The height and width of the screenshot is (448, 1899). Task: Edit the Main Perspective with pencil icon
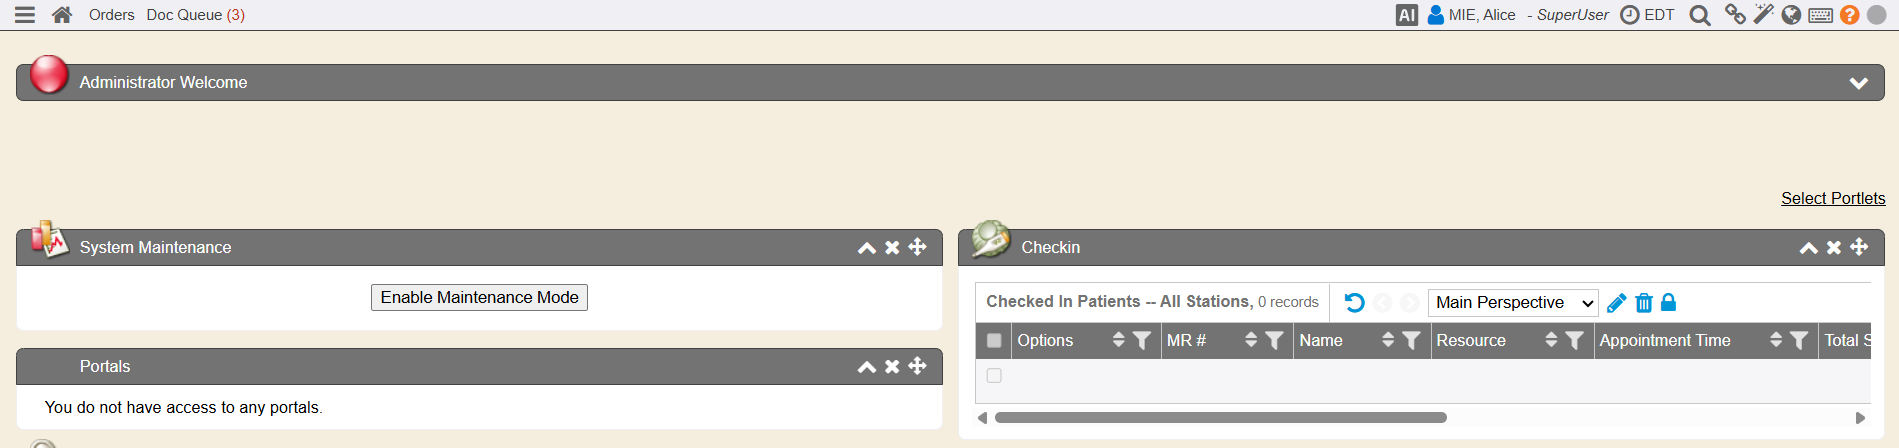(x=1616, y=302)
